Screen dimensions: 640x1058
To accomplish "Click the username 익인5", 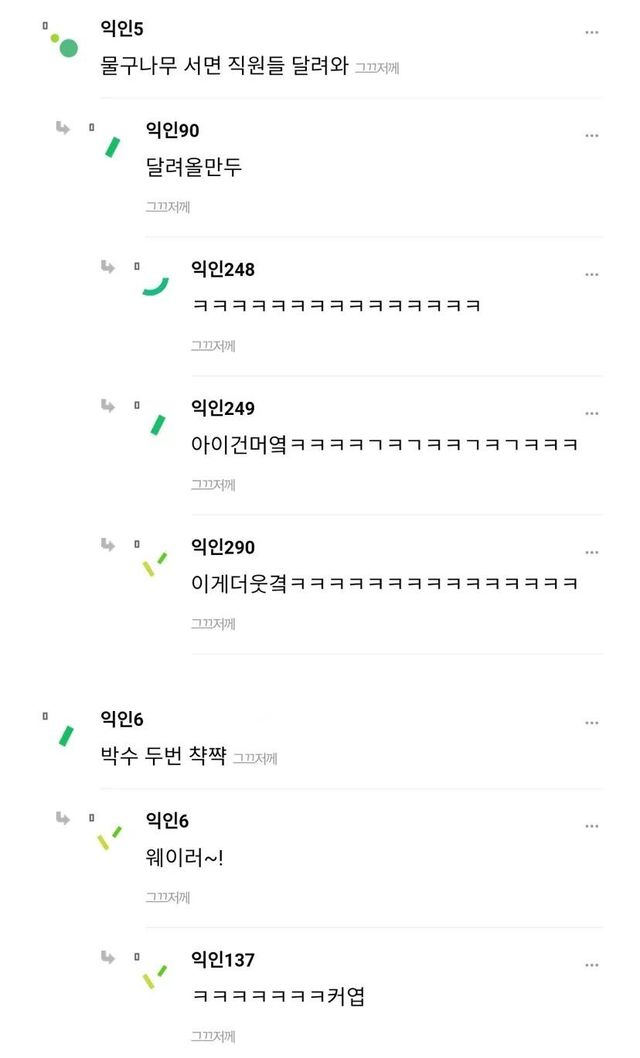I will point(122,29).
